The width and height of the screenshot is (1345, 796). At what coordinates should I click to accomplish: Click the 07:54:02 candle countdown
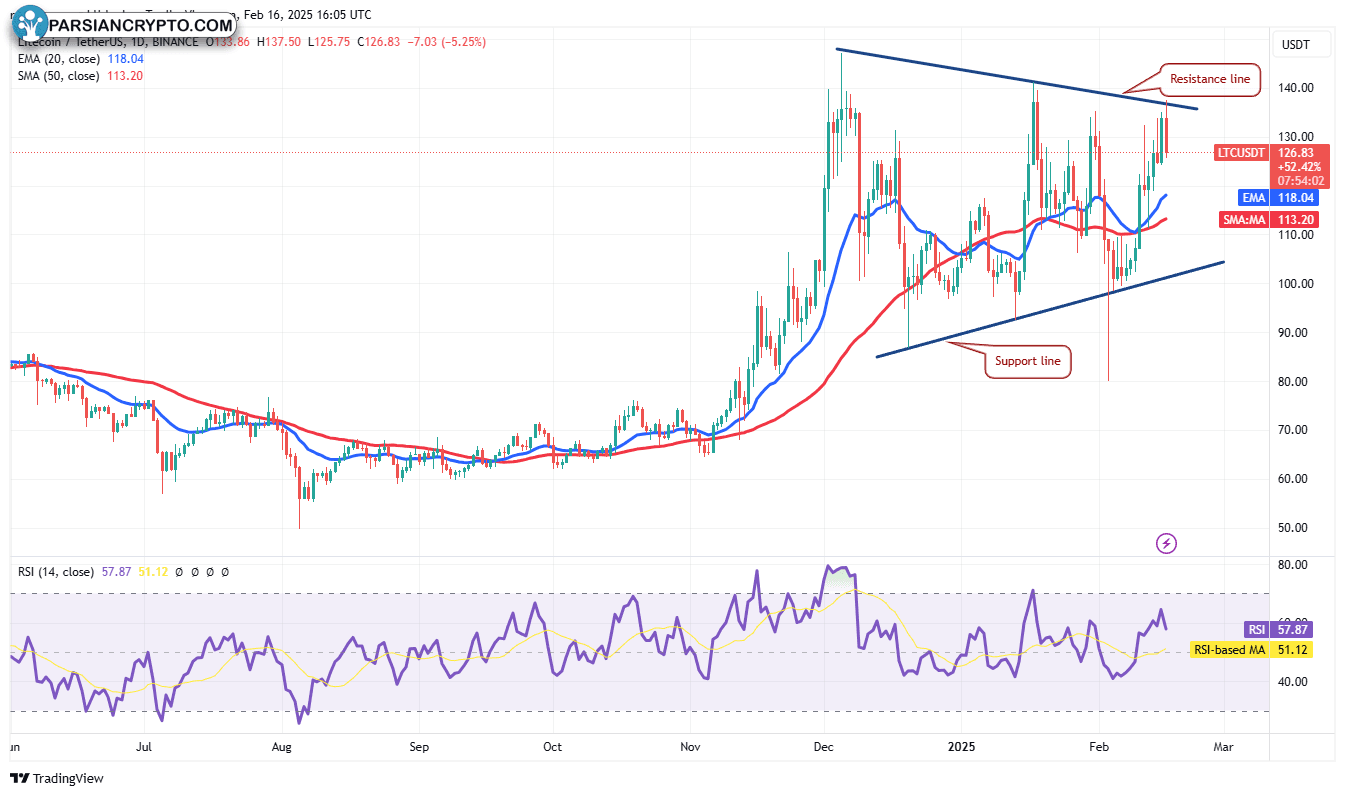1299,181
